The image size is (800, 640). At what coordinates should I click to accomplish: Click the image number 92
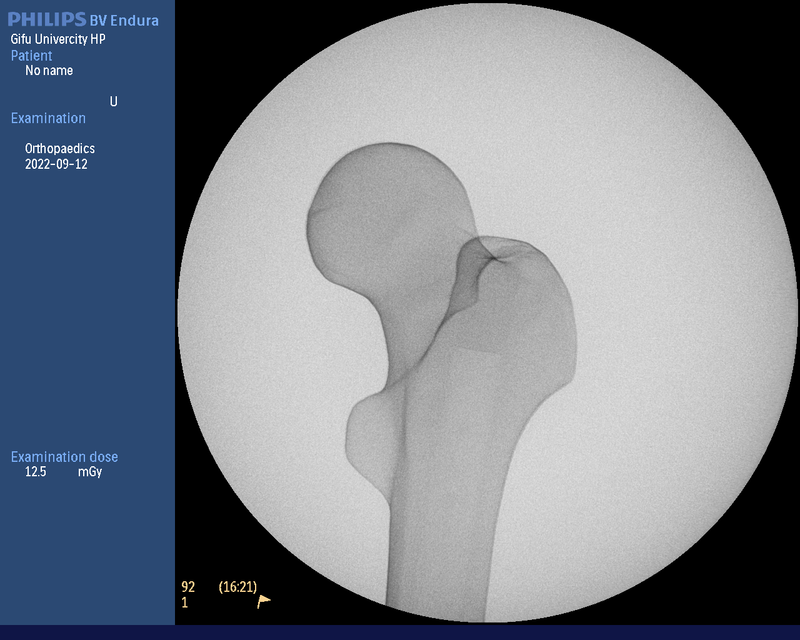pyautogui.click(x=188, y=587)
